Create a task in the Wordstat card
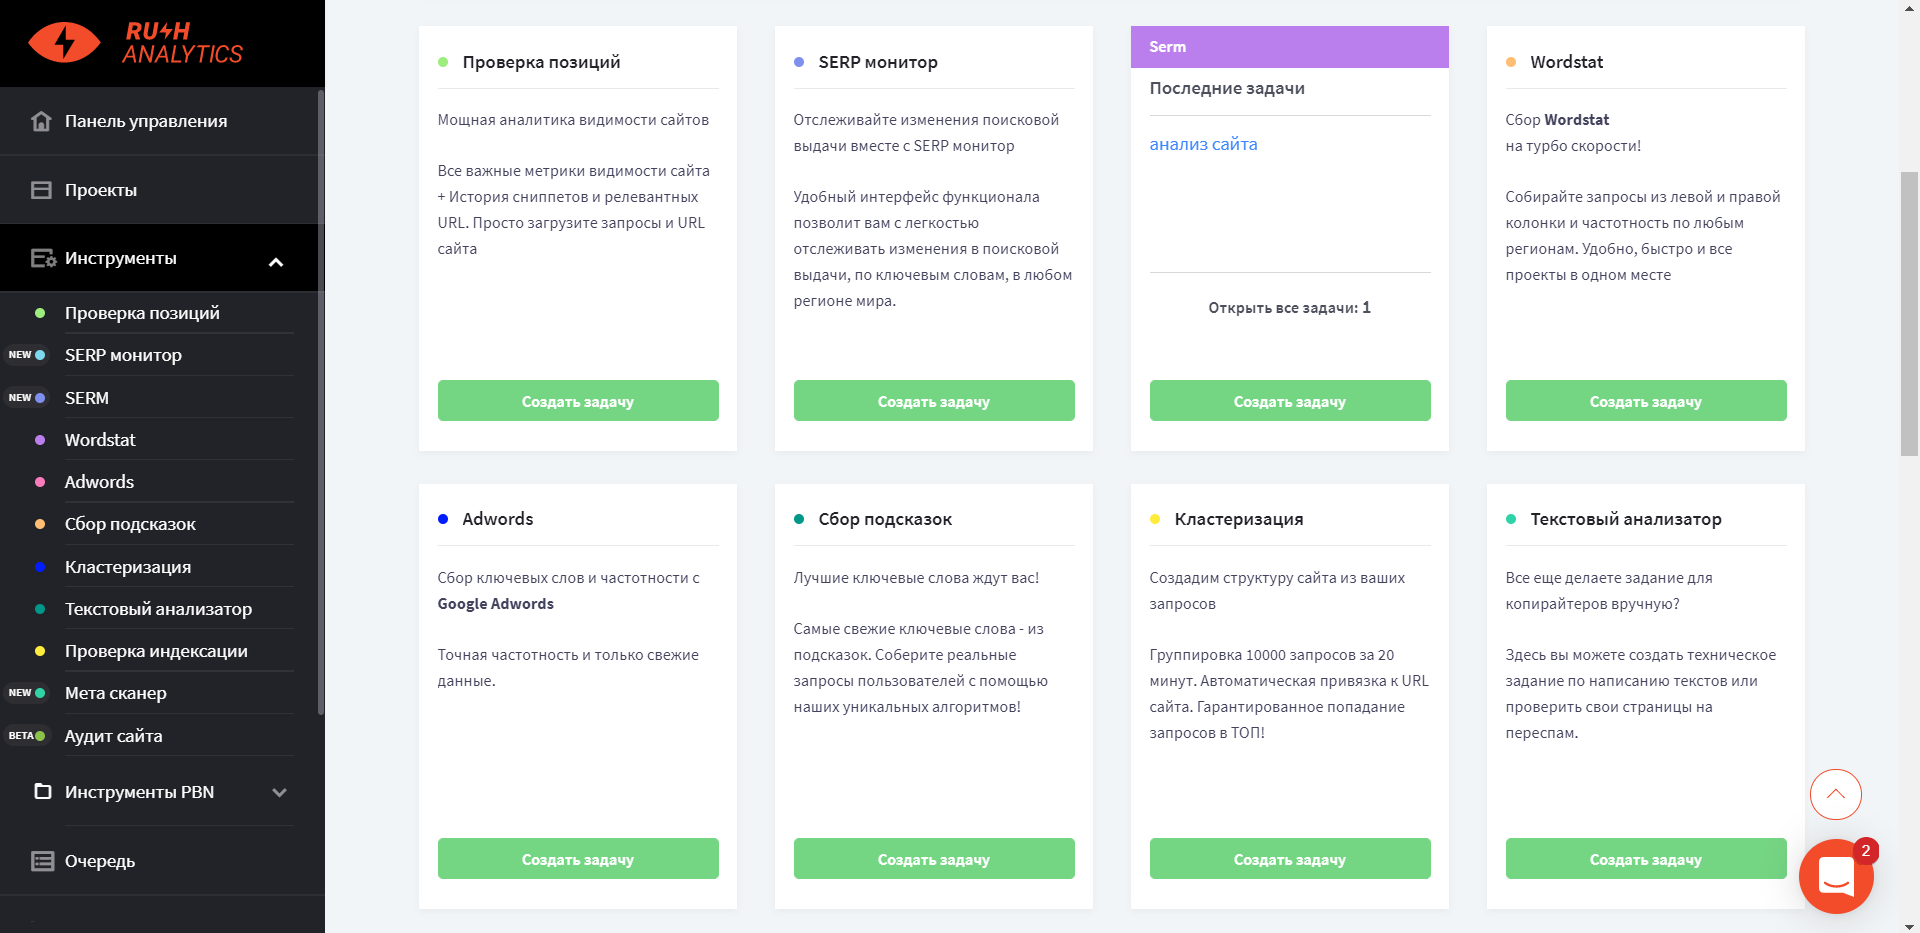1920x933 pixels. pos(1645,401)
